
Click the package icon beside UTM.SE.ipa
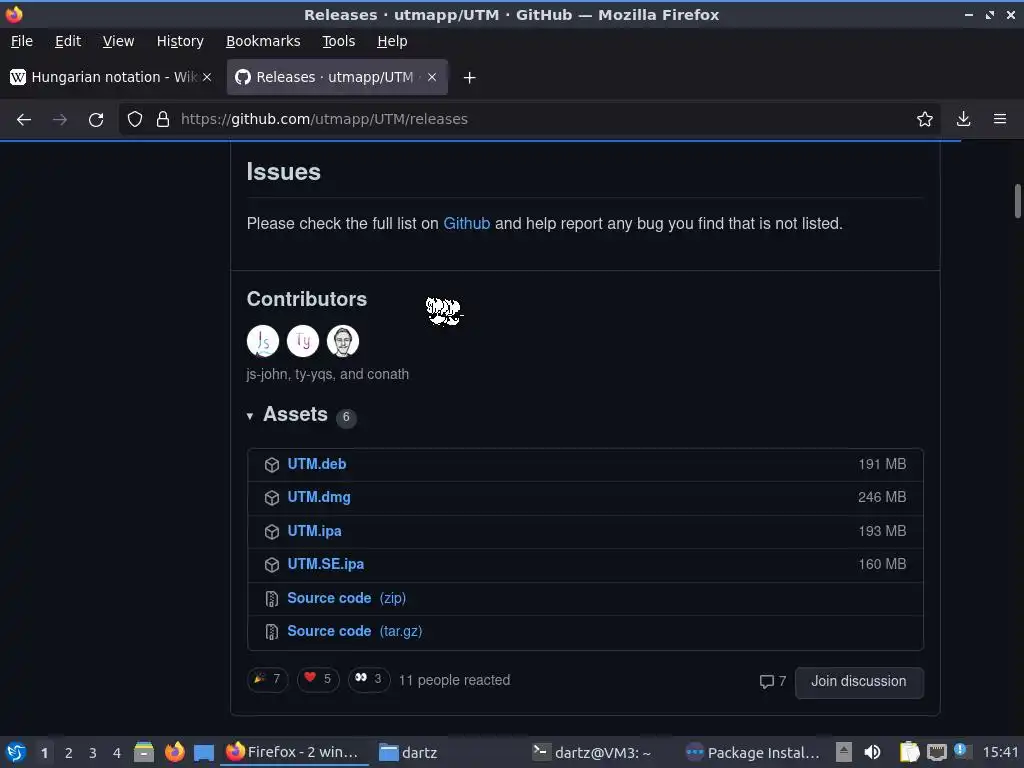272,565
